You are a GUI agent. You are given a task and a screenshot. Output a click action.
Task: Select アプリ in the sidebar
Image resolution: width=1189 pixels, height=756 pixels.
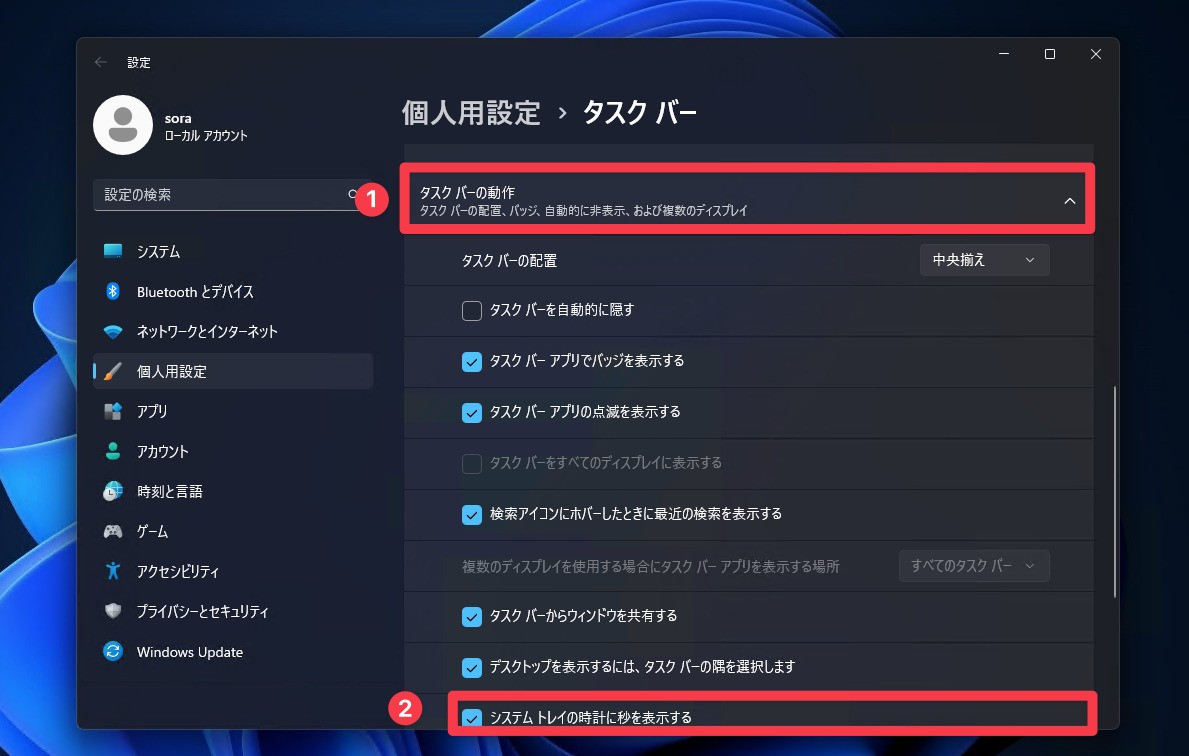(x=233, y=411)
